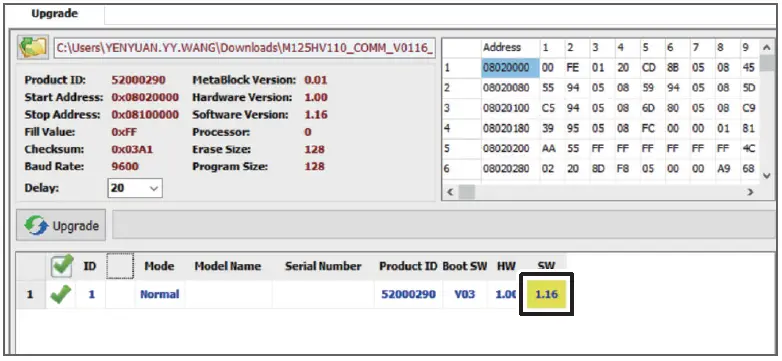Toggle the green checkmark for device row 1

[61, 294]
